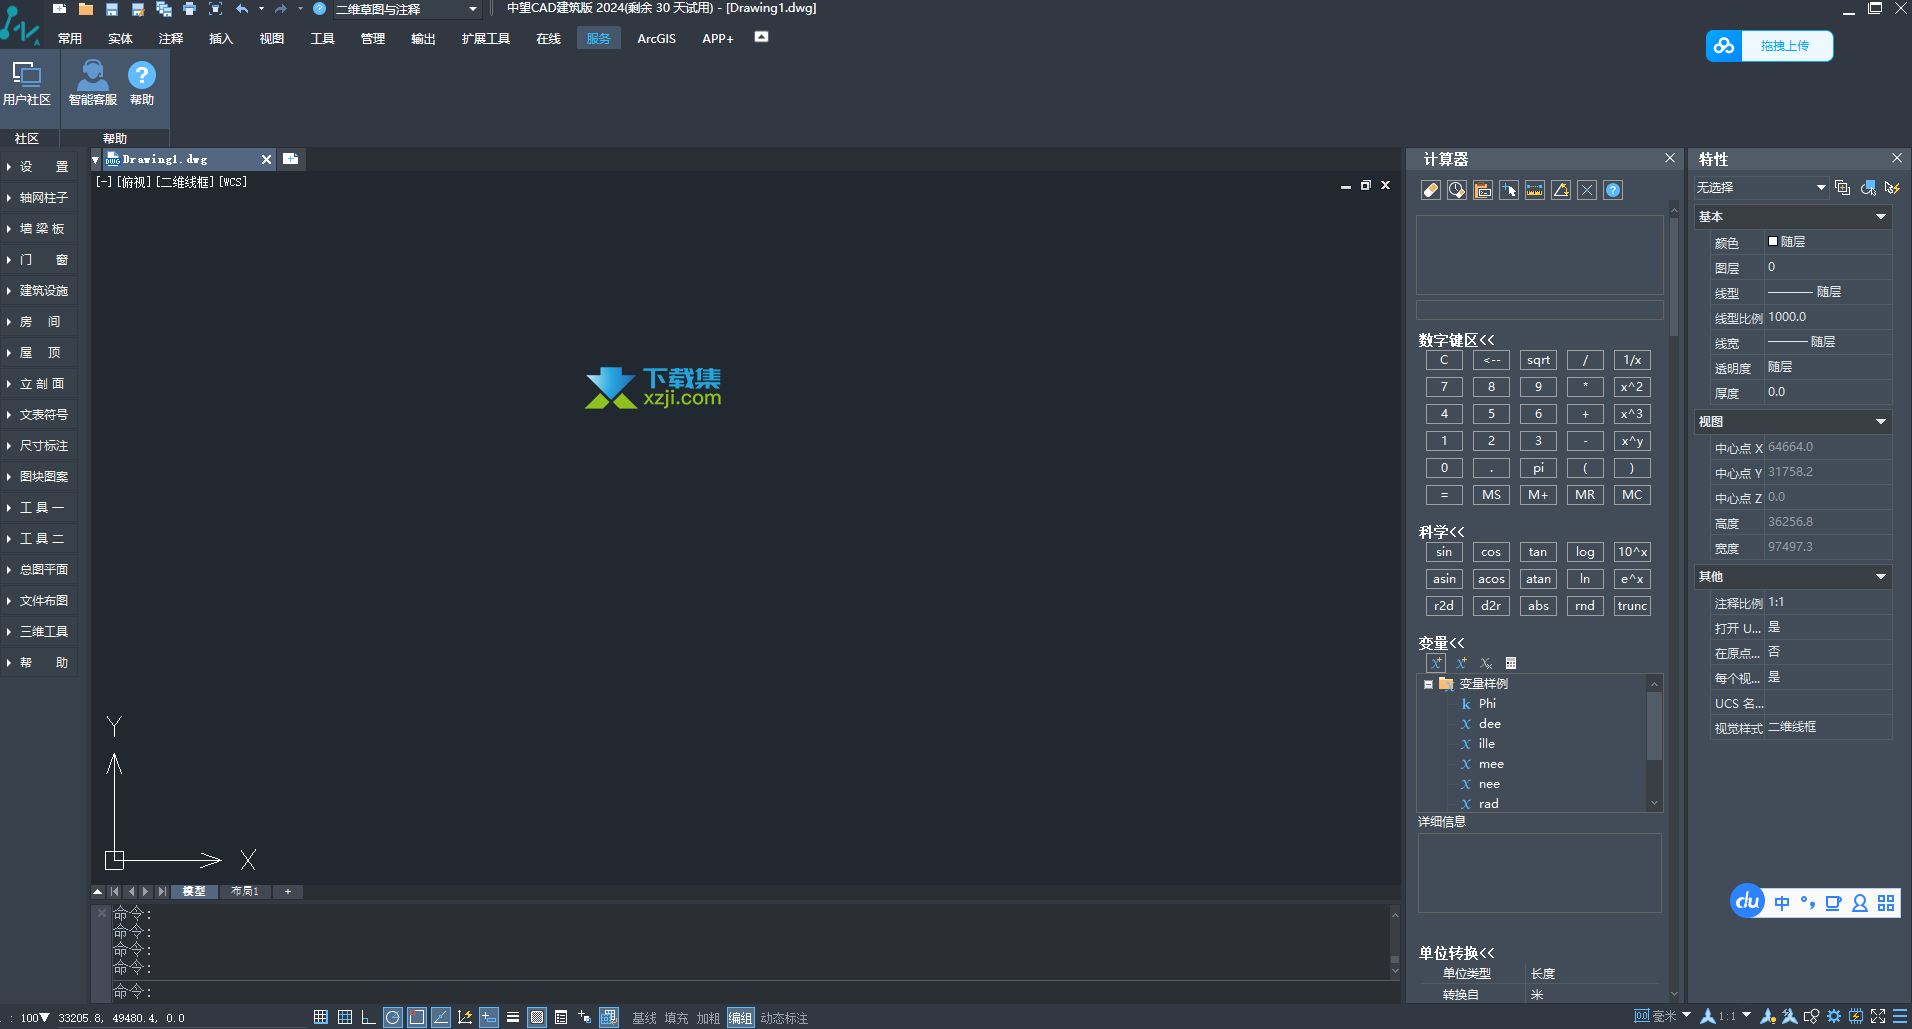This screenshot has height=1029, width=1912.
Task: Open the calculator help question-mark icon
Action: (1613, 190)
